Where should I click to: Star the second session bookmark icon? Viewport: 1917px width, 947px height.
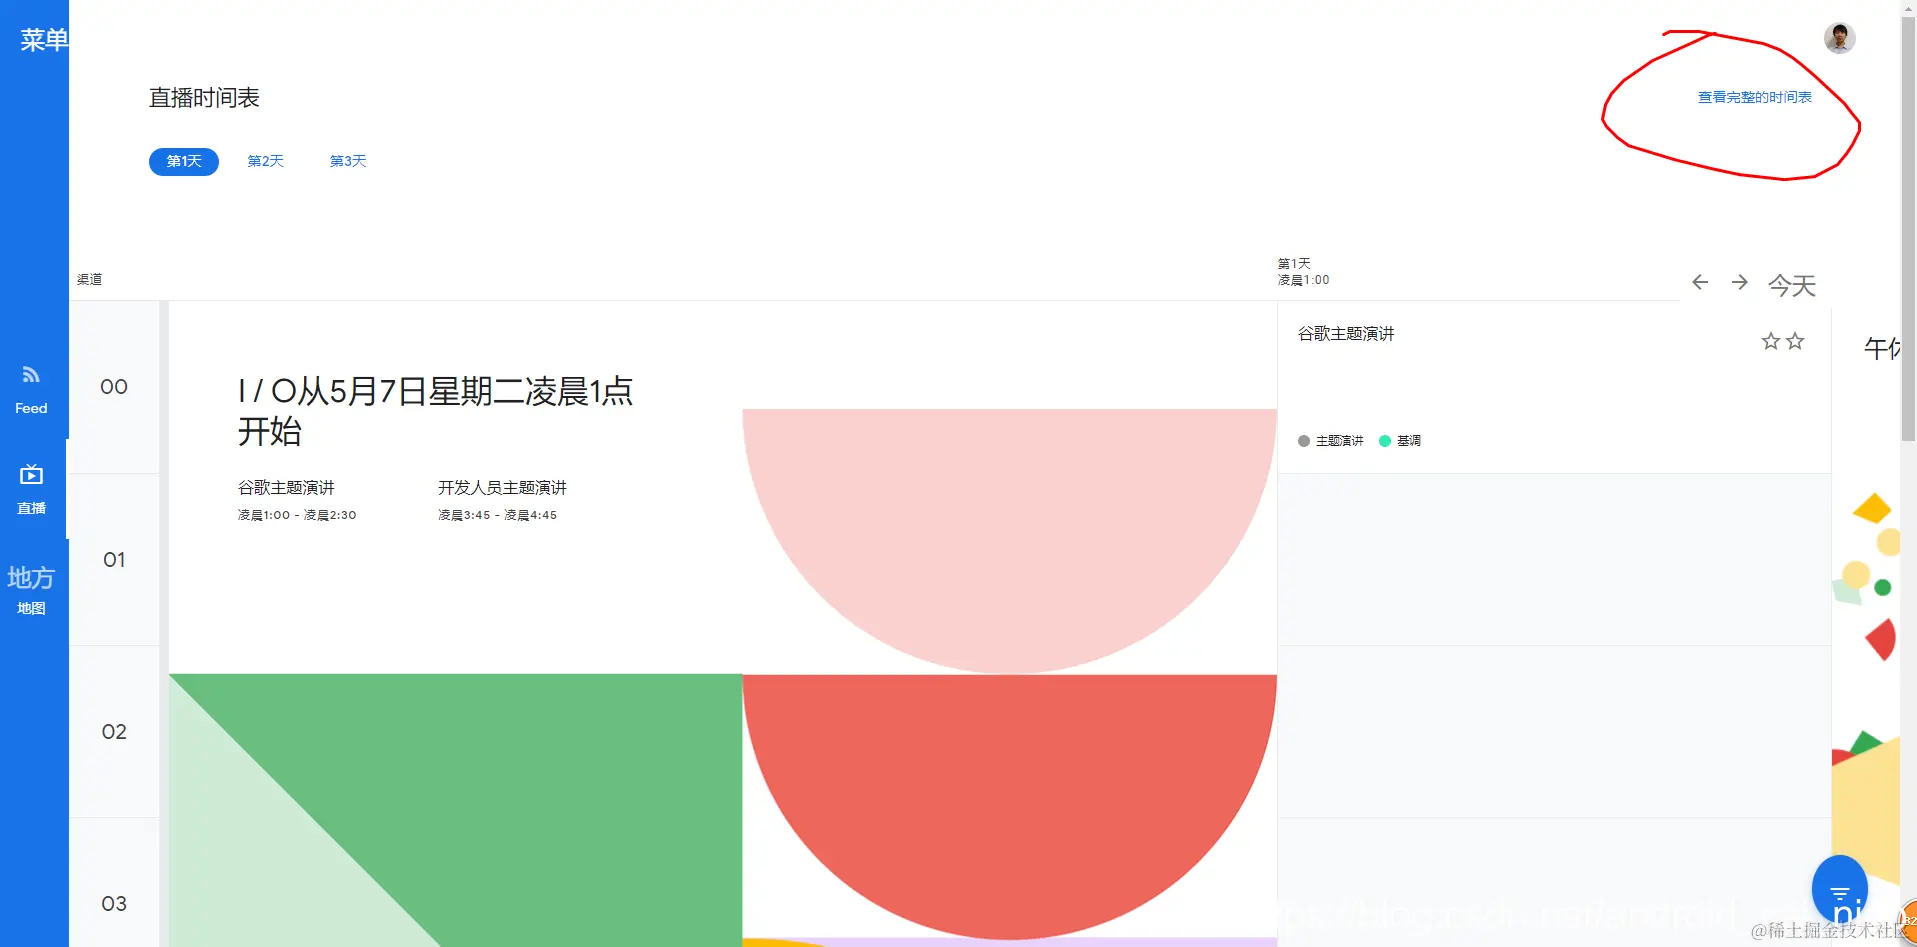tap(1795, 341)
